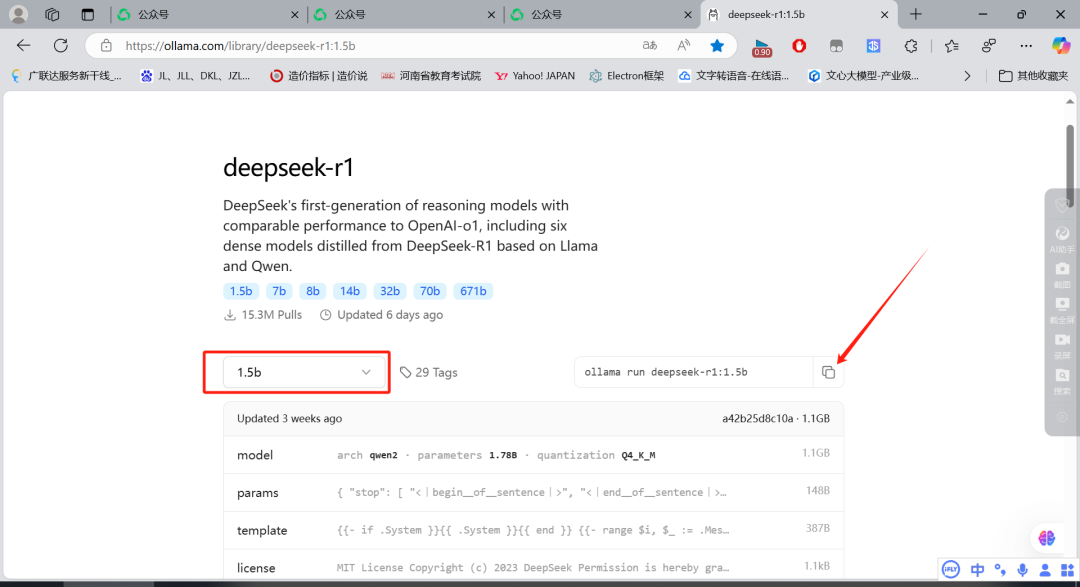Image resolution: width=1080 pixels, height=587 pixels.
Task: Click 截图 camera in side panel
Action: (x=1062, y=274)
